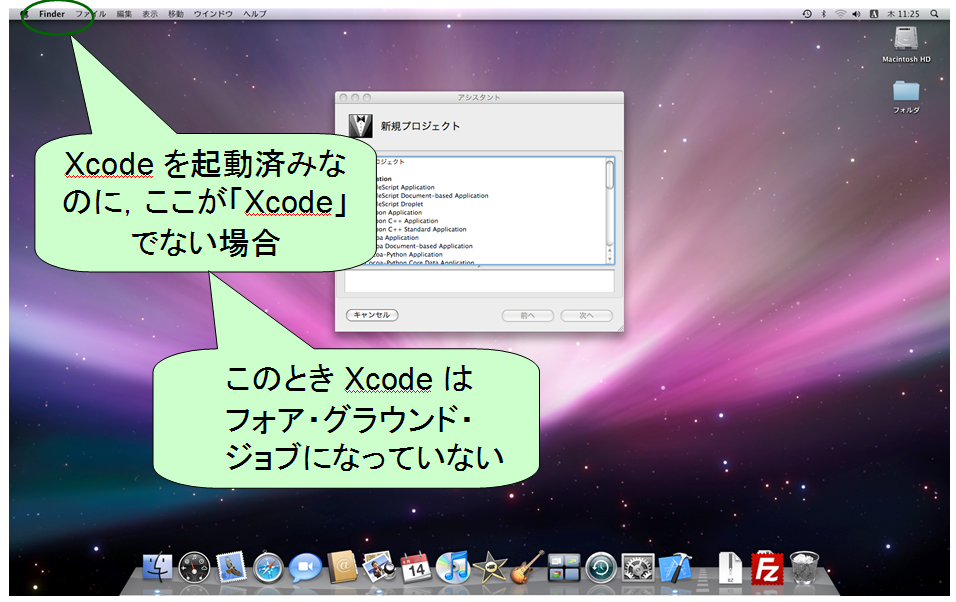The width and height of the screenshot is (956, 602).
Task: Open the zip archive in the Dock
Action: (730, 568)
